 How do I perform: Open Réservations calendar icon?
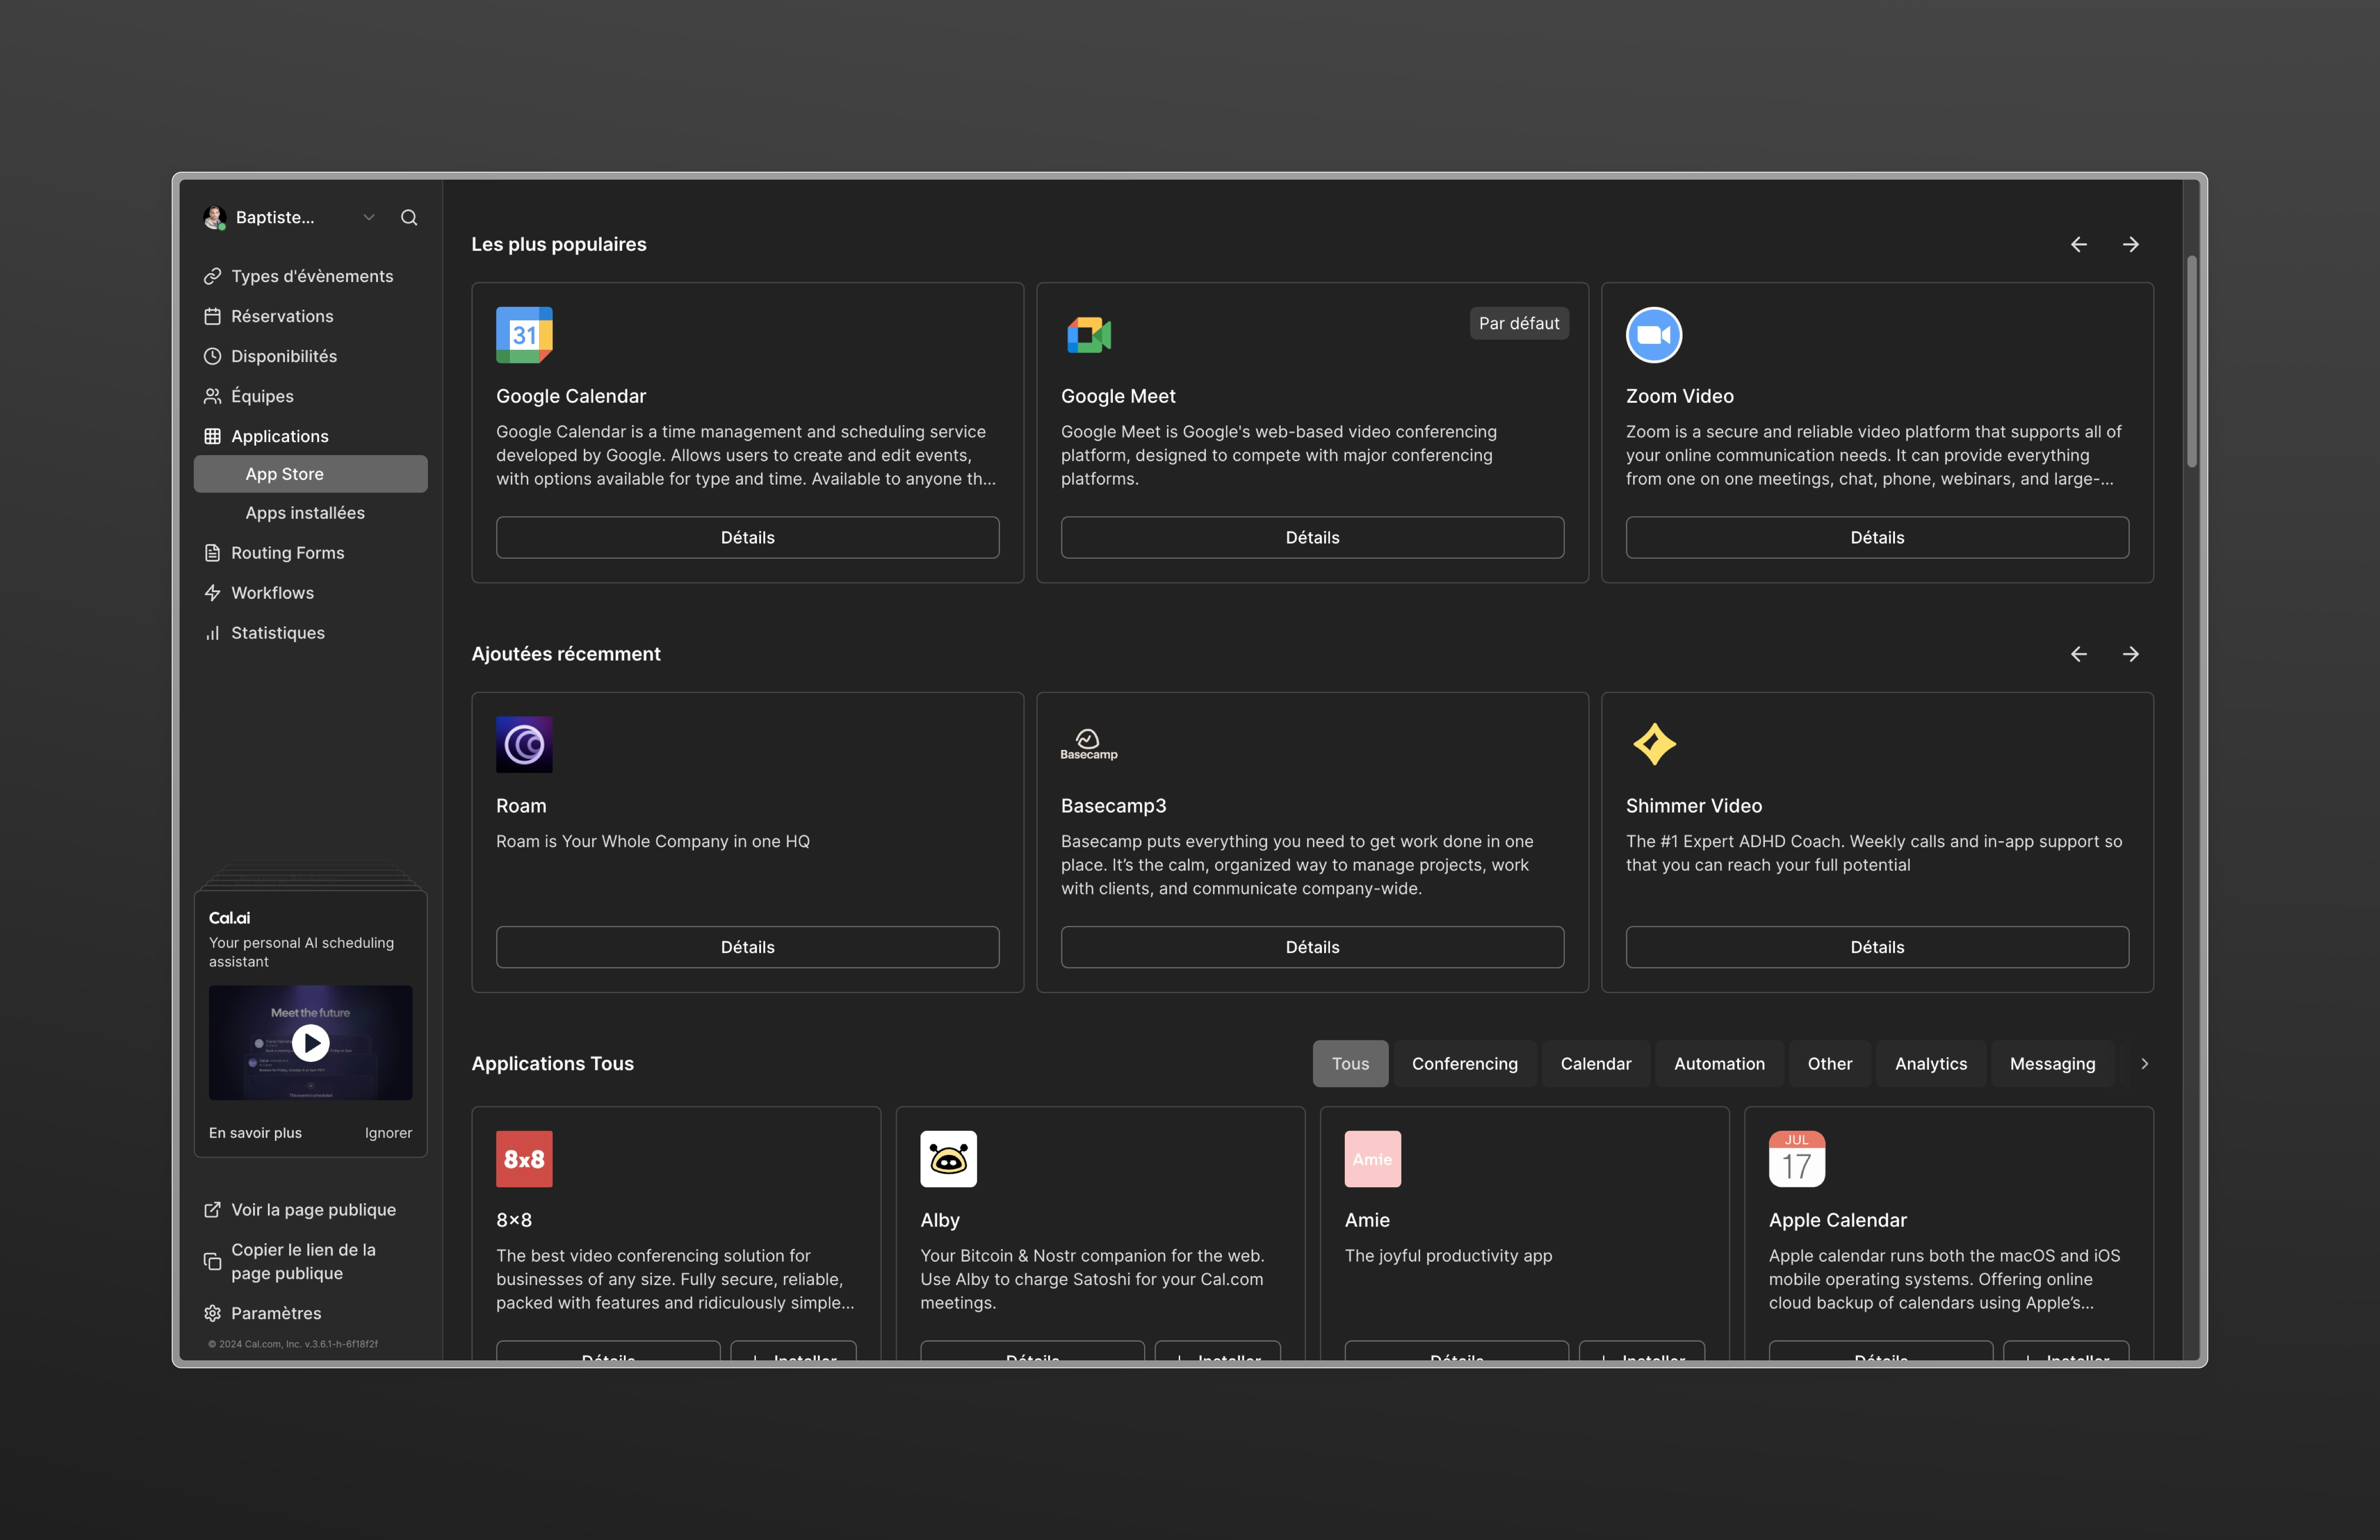[212, 316]
